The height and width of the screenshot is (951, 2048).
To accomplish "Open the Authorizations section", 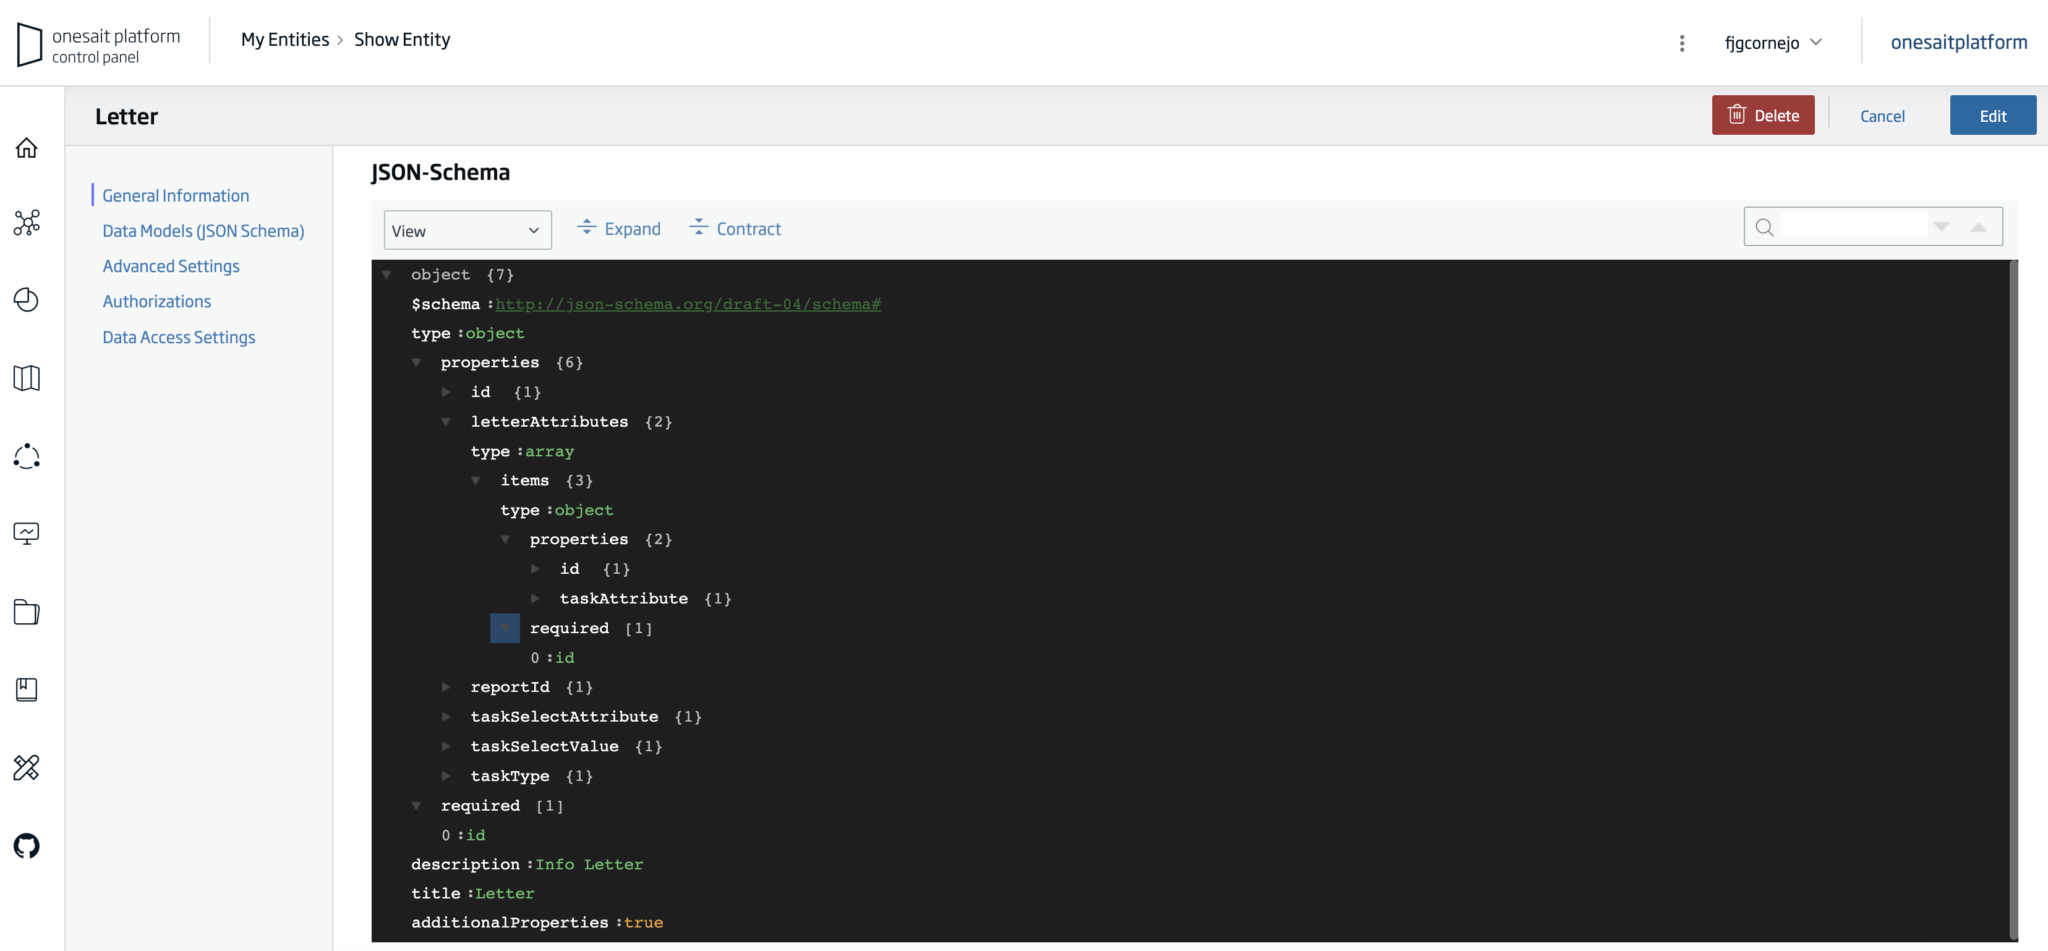I will [156, 300].
